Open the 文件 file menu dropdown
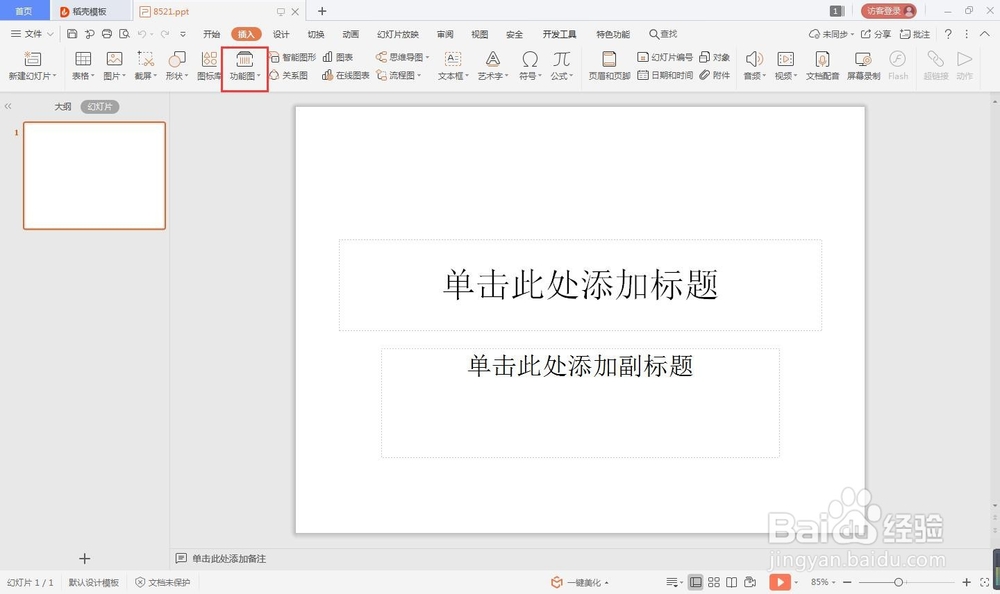Viewport: 1000px width, 594px height. click(33, 34)
